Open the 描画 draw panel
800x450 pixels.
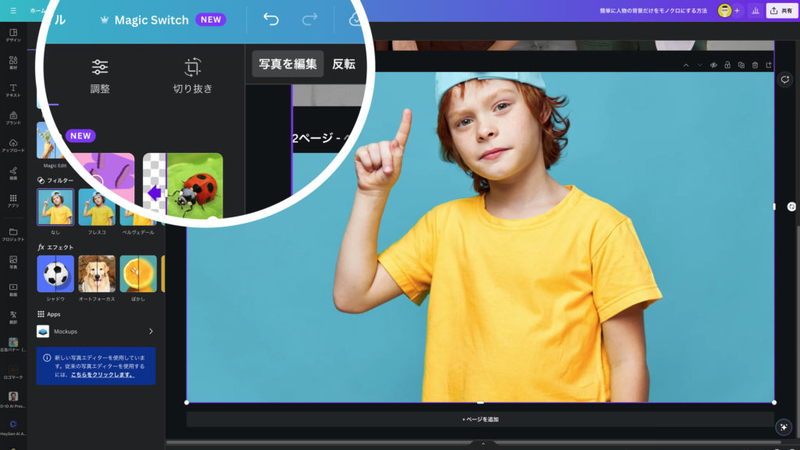coord(13,173)
